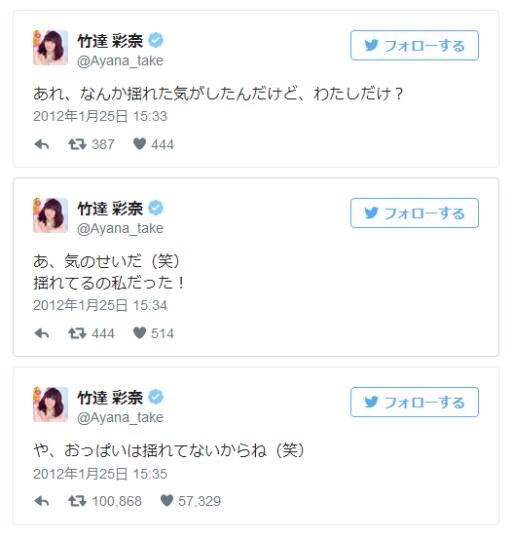The width and height of the screenshot is (513, 540).
Task: Like the tweet with 444 likes
Action: coord(139,144)
